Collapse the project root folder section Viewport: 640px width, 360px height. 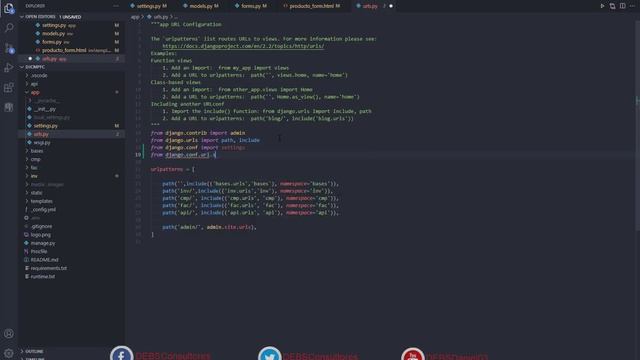point(22,67)
